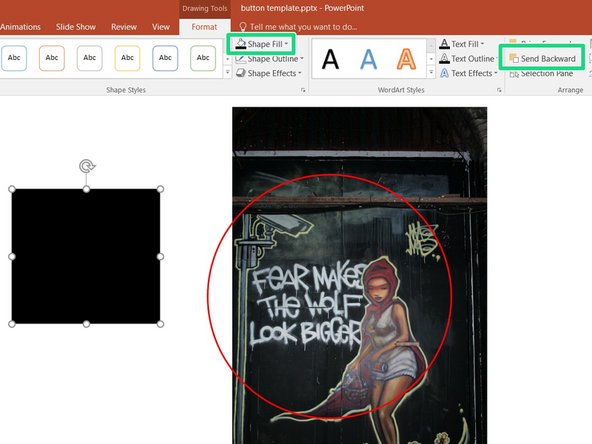592x444 pixels.
Task: Expand the Shape Styles gallery More arrow
Action: 227,72
